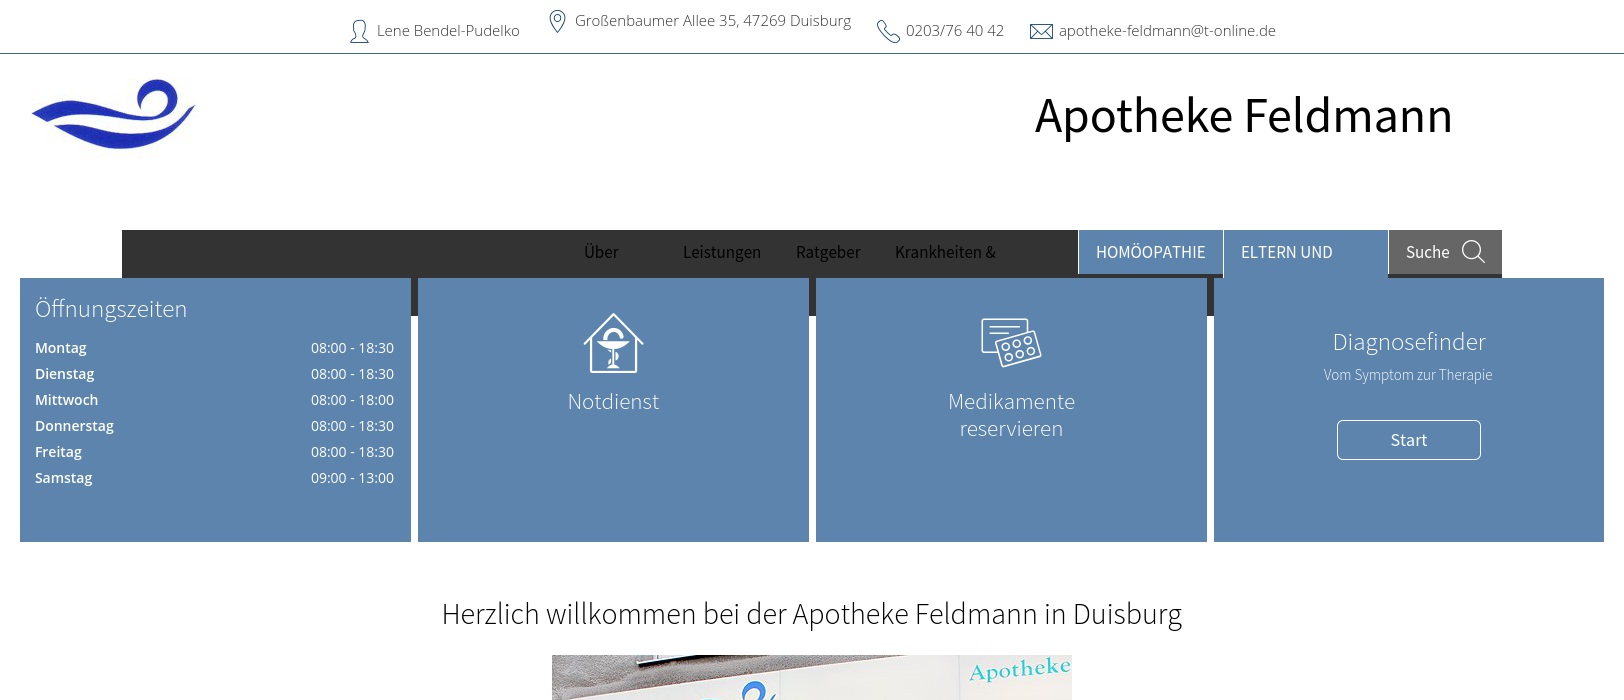Screen dimensions: 1624x700
Task: Click the magnifying glass search icon
Action: (1473, 252)
